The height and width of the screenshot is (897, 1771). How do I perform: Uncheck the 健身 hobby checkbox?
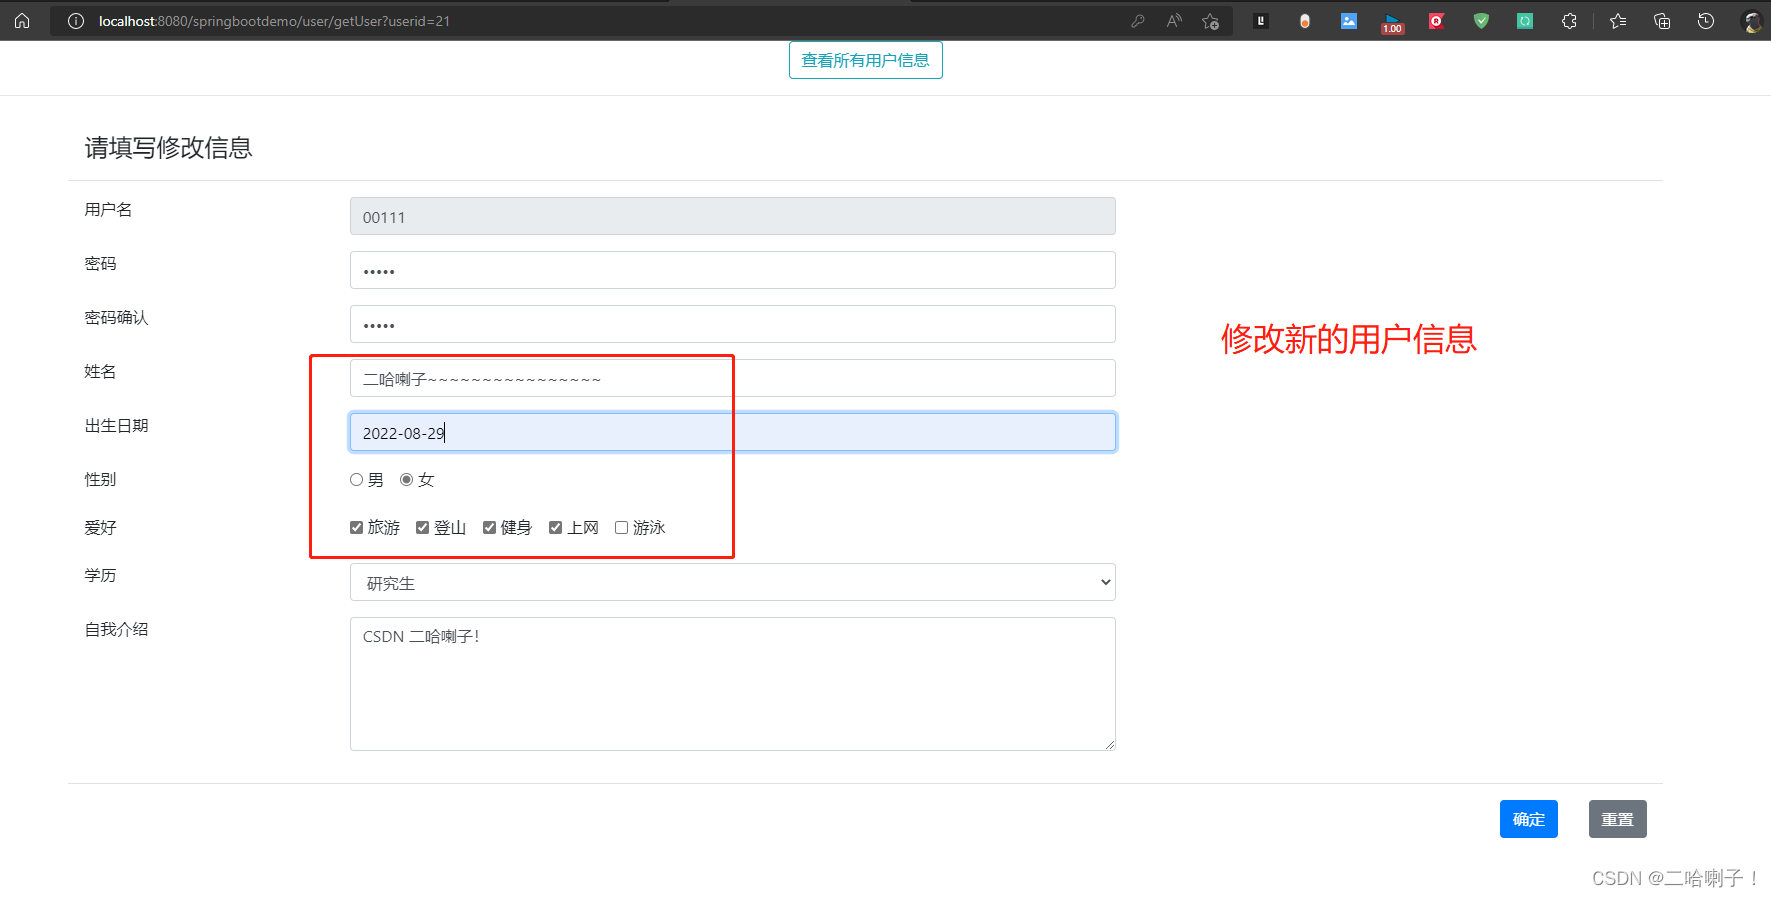point(489,528)
